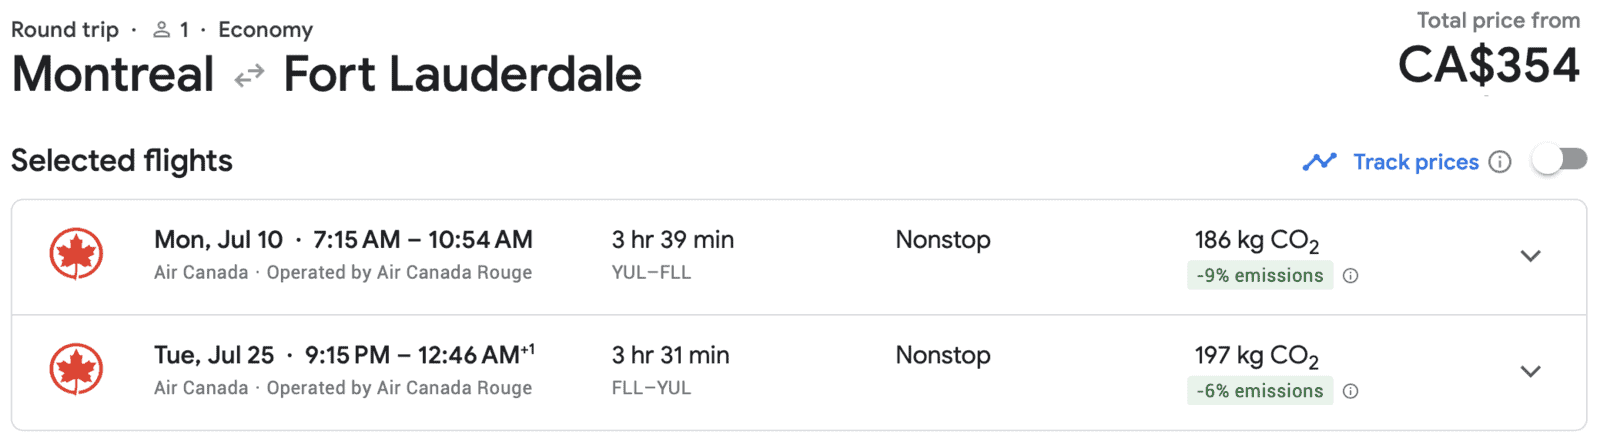The image size is (1600, 445).
Task: Click the Montreal origin heading
Action: tap(113, 75)
